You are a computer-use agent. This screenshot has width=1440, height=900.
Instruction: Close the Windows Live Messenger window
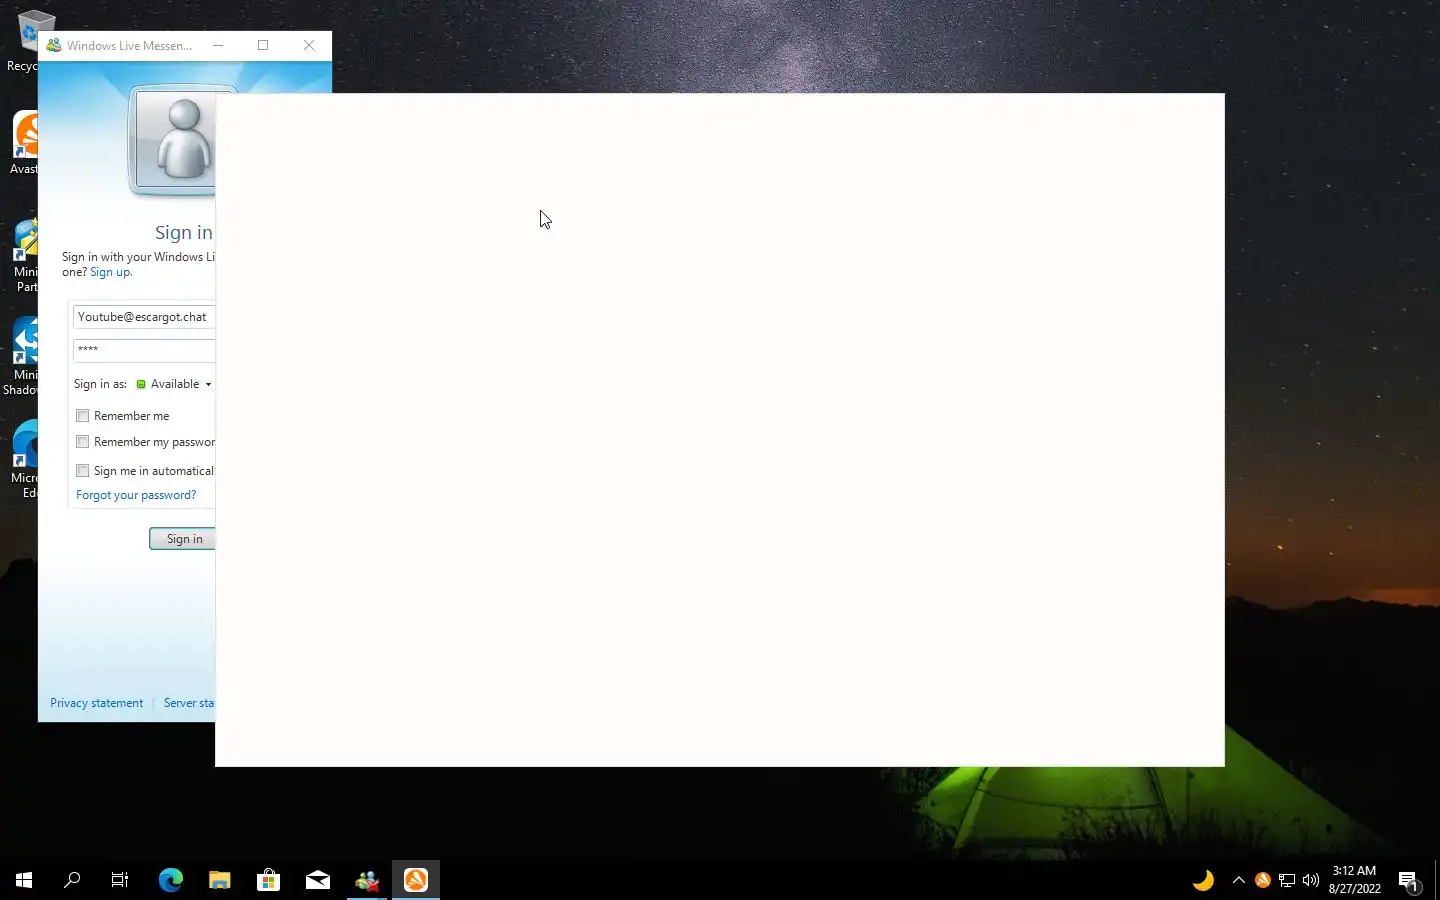pyautogui.click(x=309, y=45)
